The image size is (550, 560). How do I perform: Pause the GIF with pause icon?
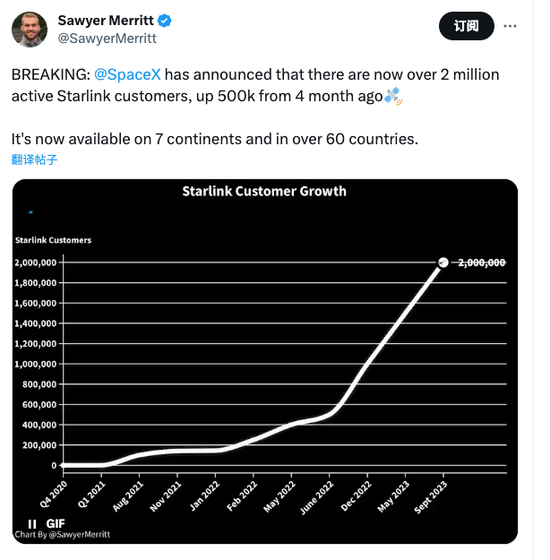tap(32, 524)
